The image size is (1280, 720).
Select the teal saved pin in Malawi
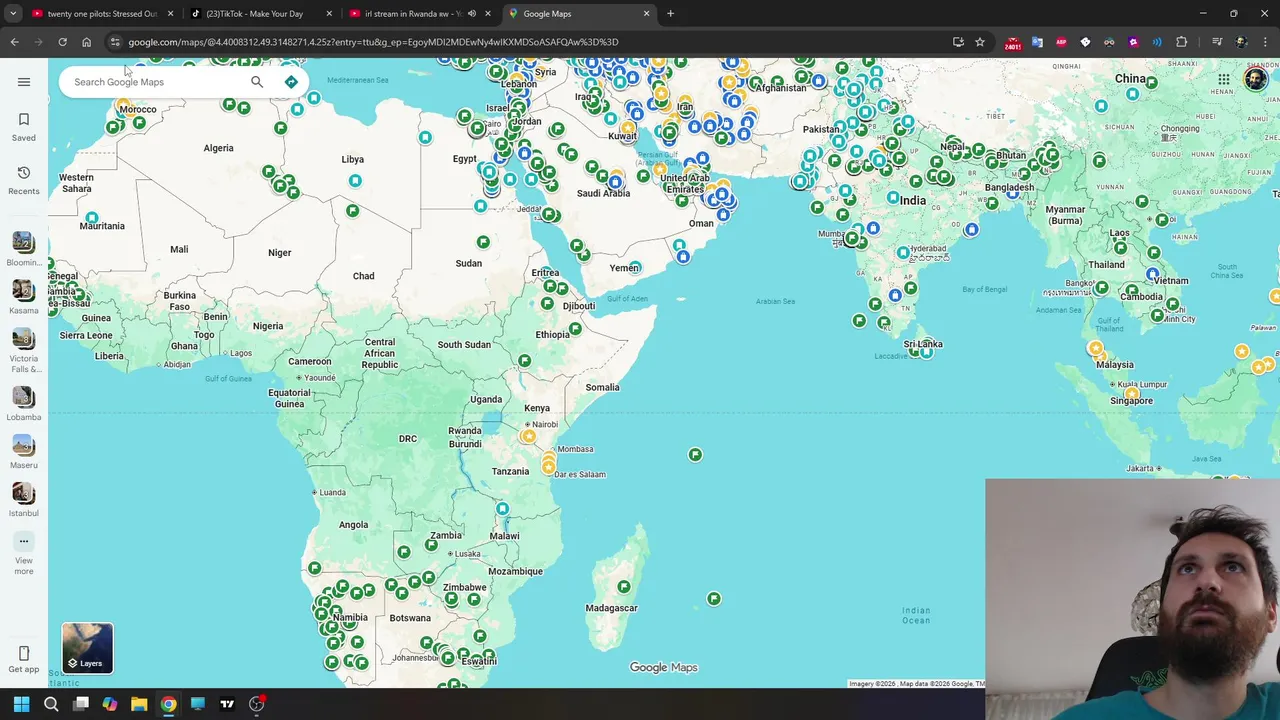pyautogui.click(x=502, y=509)
